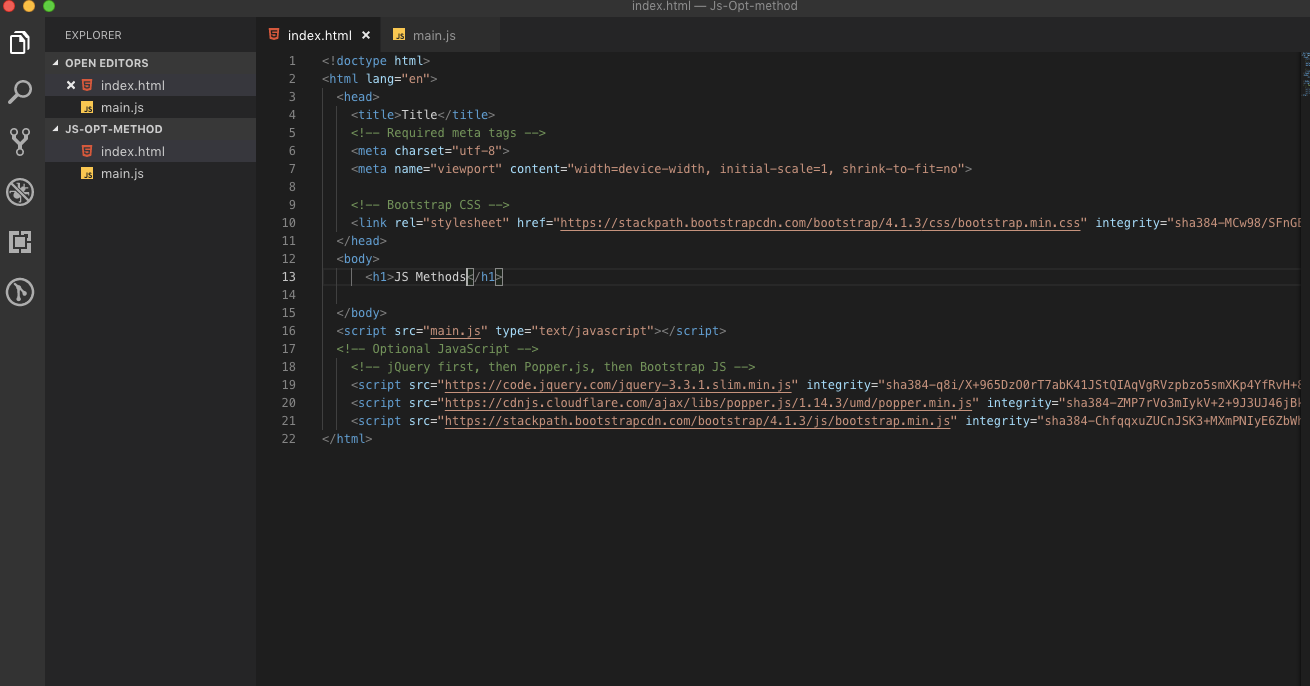Switch to the main.js tab

pyautogui.click(x=434, y=34)
